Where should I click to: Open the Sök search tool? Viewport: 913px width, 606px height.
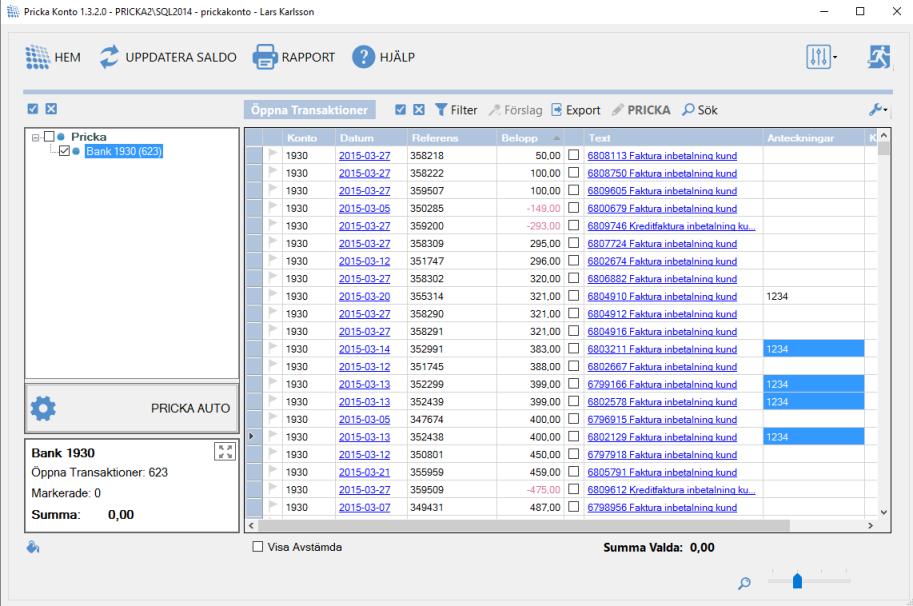click(699, 110)
